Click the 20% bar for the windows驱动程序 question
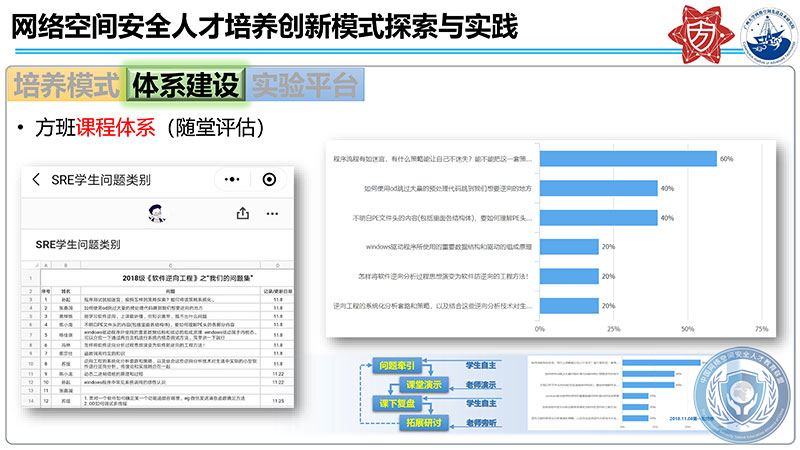This screenshot has width=800, height=450. [x=569, y=246]
